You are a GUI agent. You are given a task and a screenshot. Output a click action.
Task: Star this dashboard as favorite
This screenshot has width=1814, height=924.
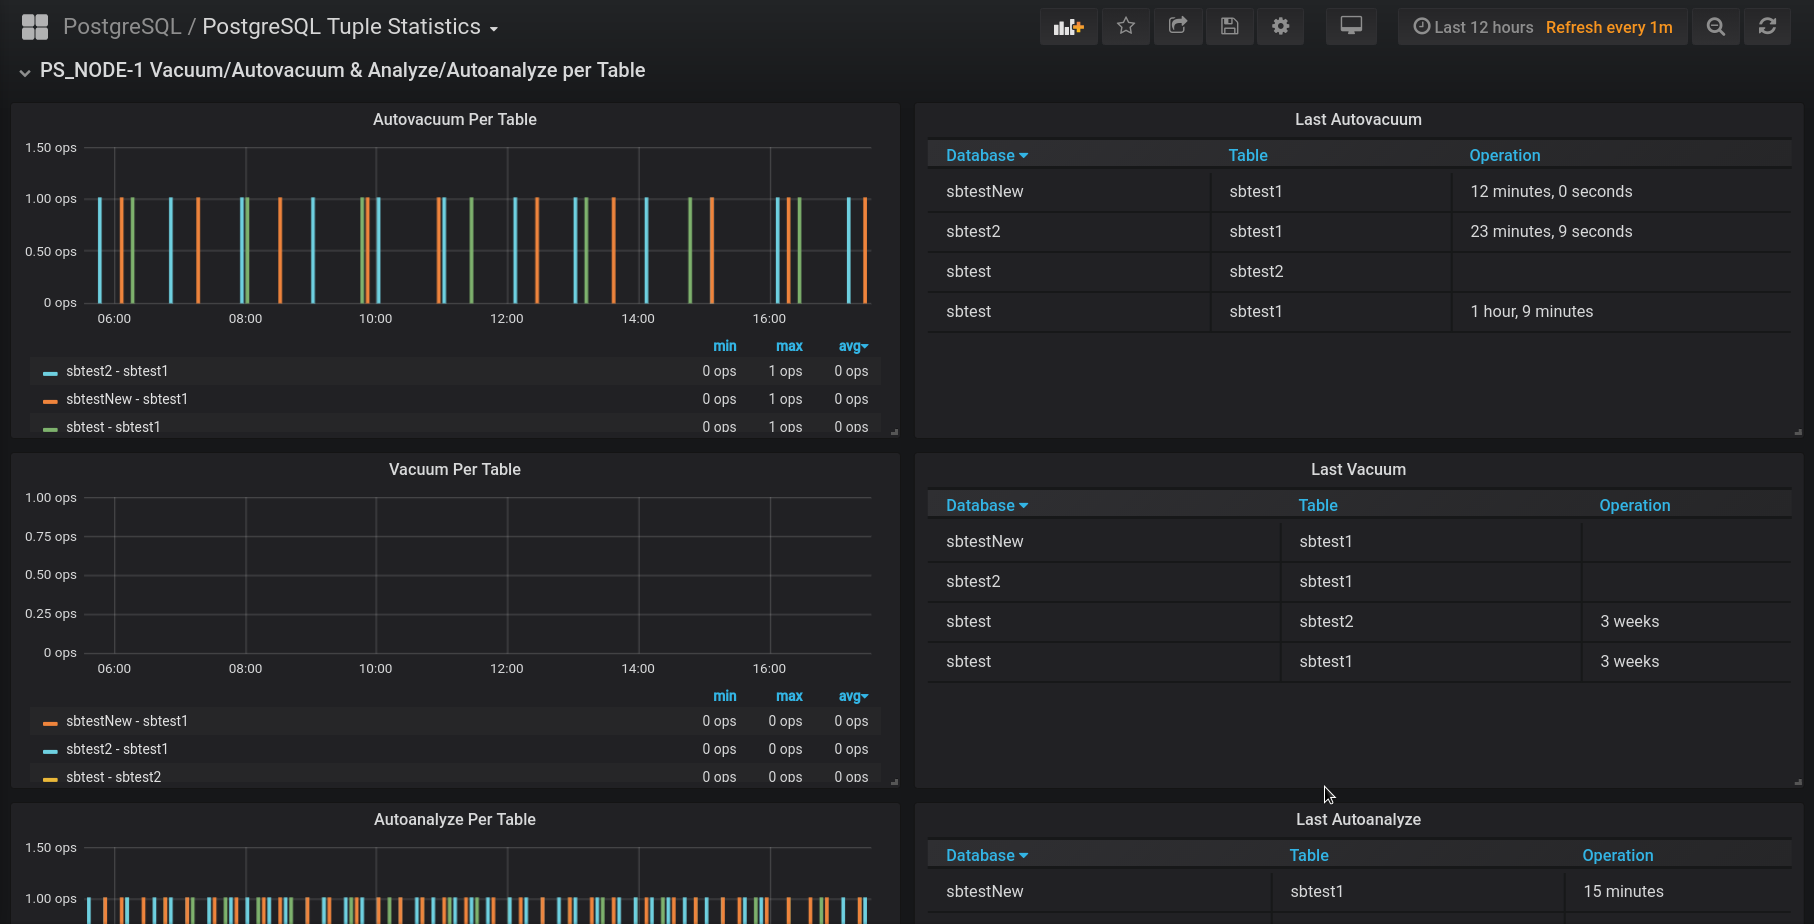[x=1126, y=27]
